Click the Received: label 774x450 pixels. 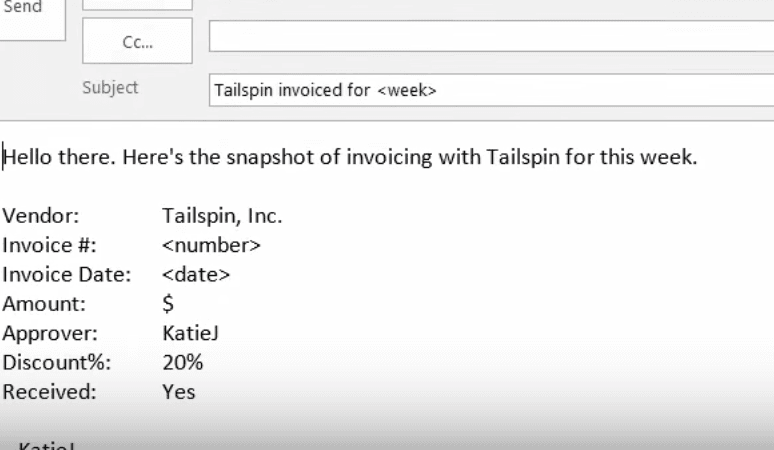click(x=49, y=392)
